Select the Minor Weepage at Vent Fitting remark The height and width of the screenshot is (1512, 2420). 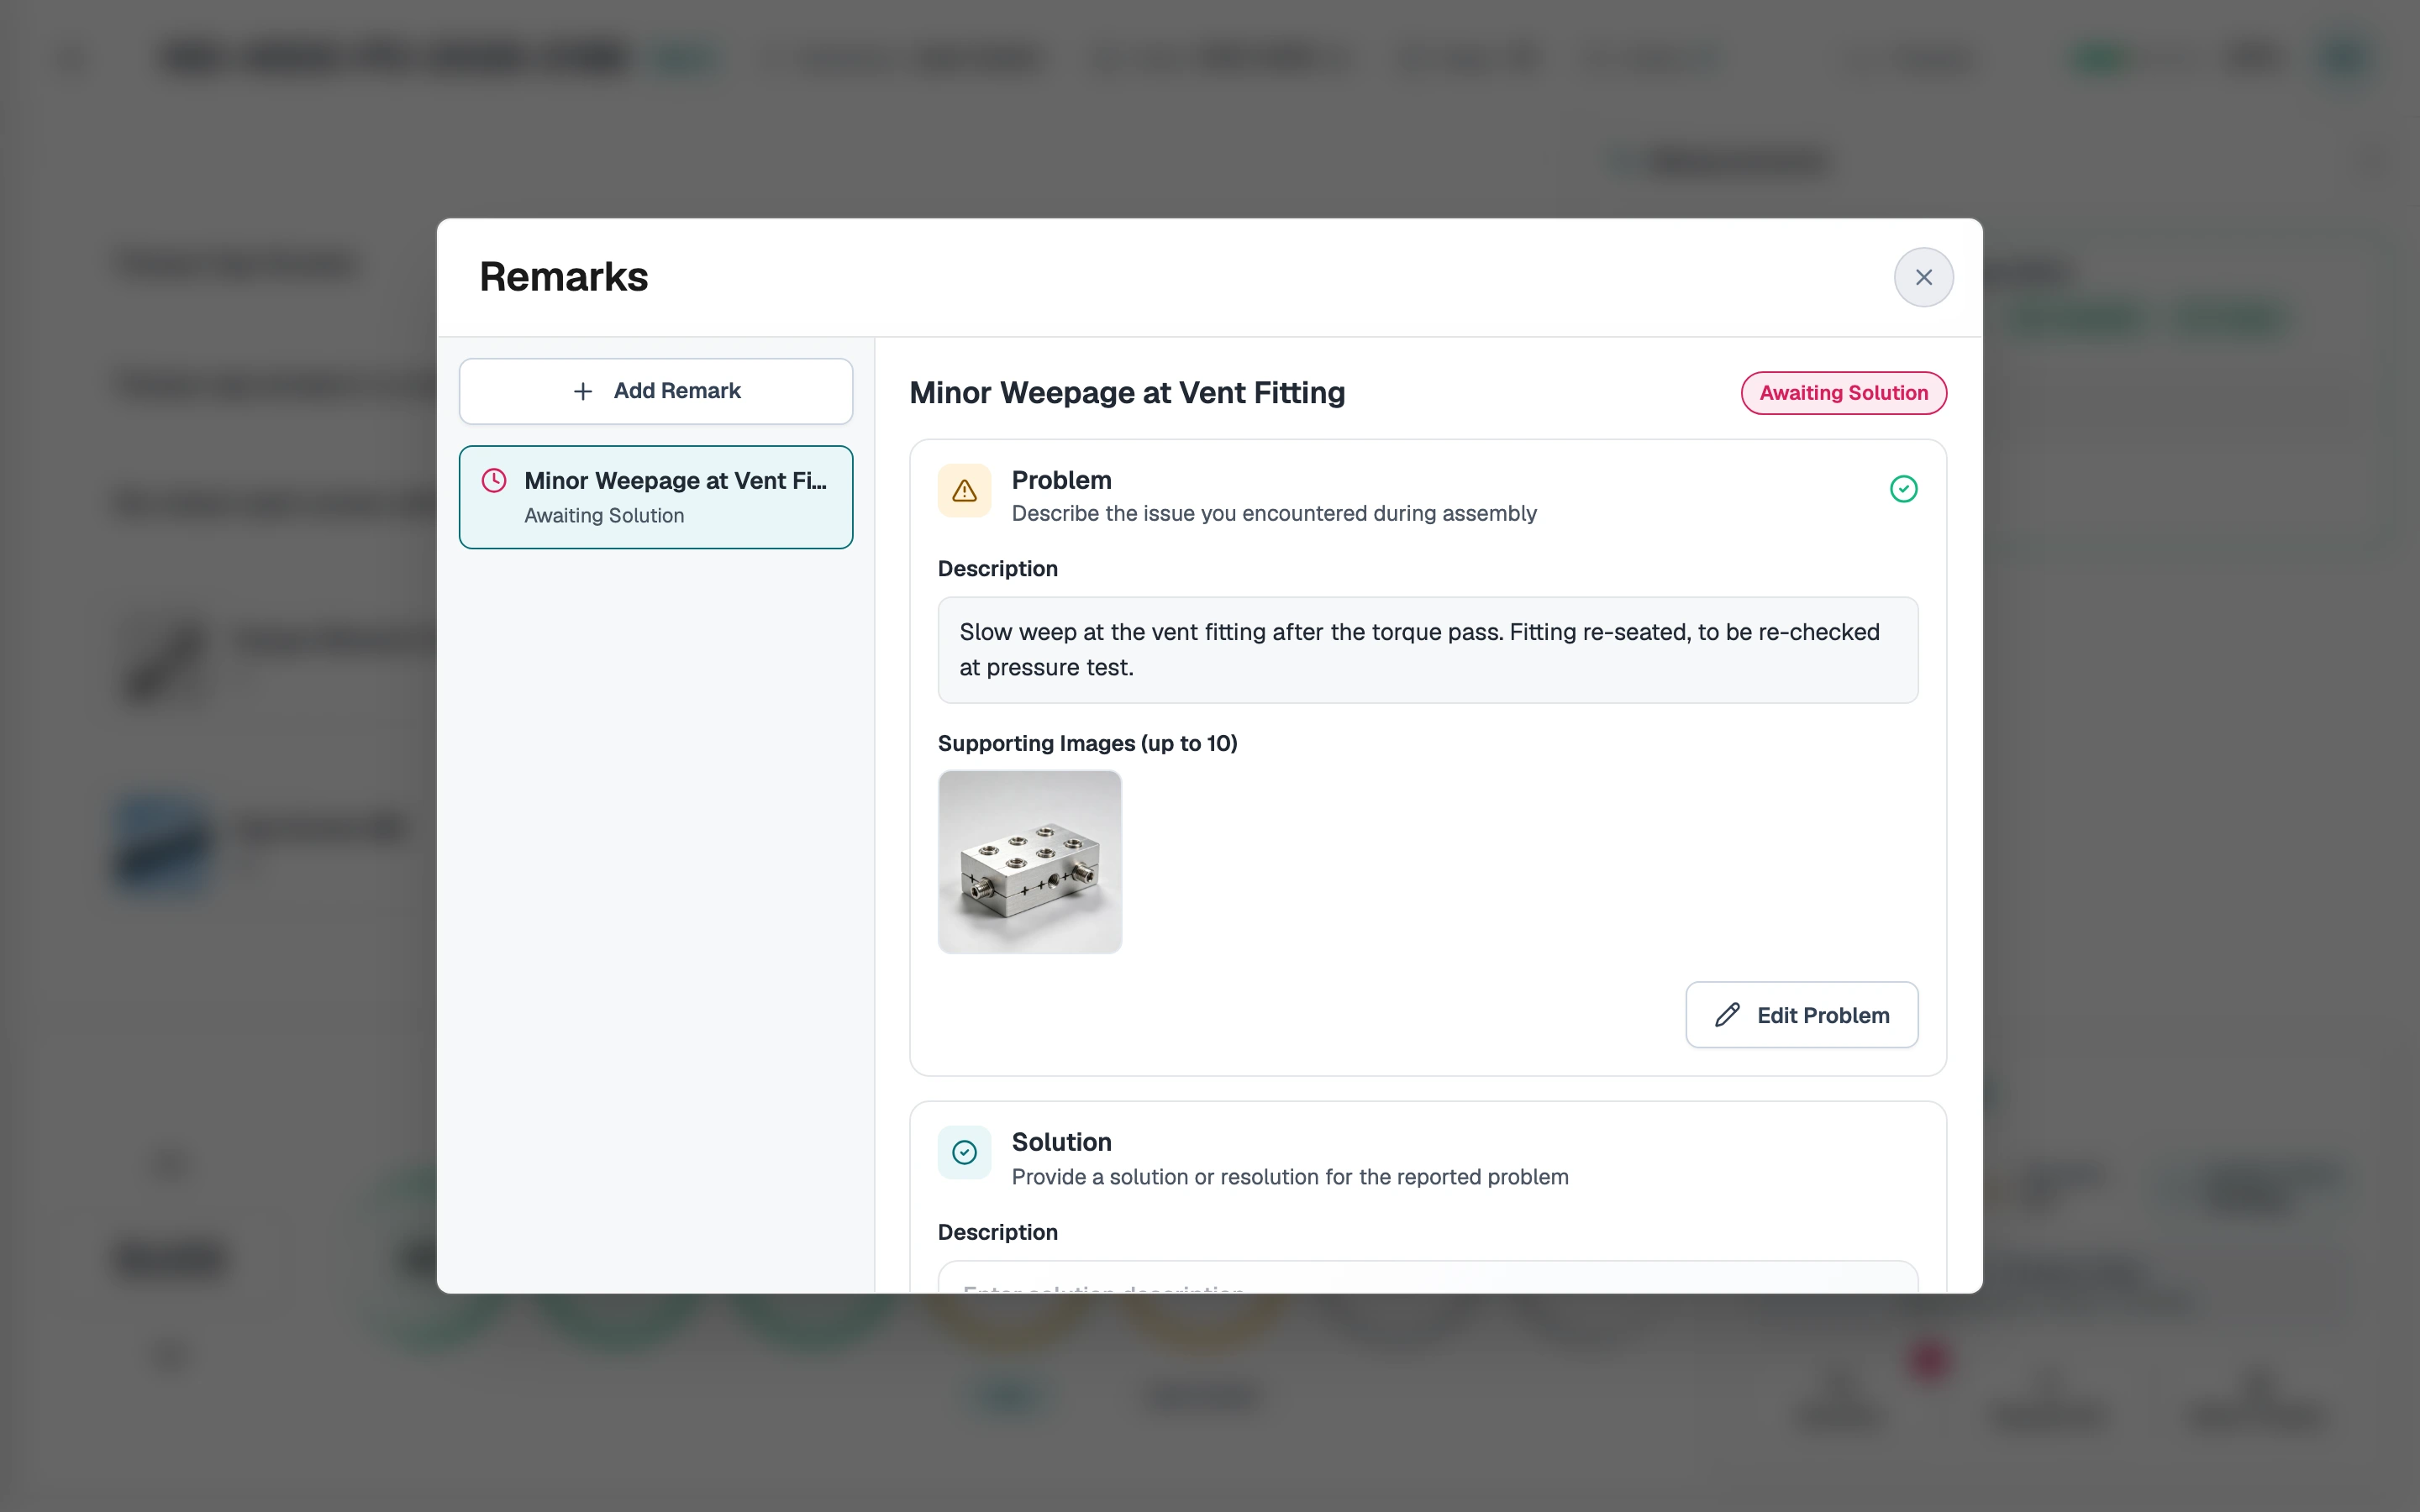coord(656,497)
